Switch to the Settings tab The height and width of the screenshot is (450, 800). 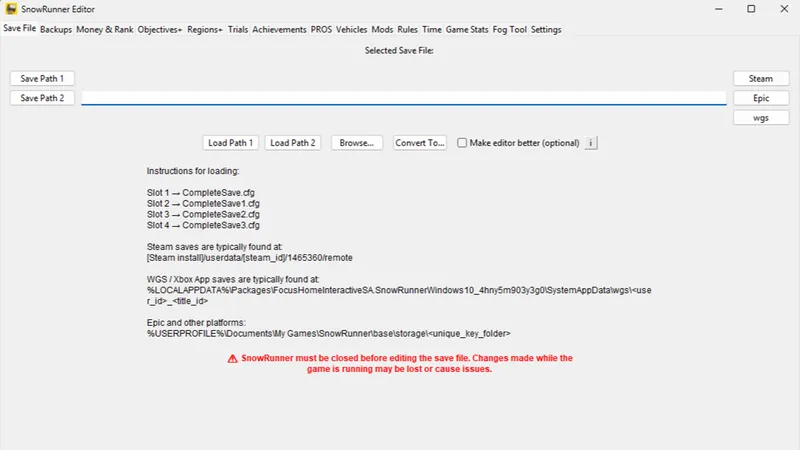pyautogui.click(x=546, y=30)
